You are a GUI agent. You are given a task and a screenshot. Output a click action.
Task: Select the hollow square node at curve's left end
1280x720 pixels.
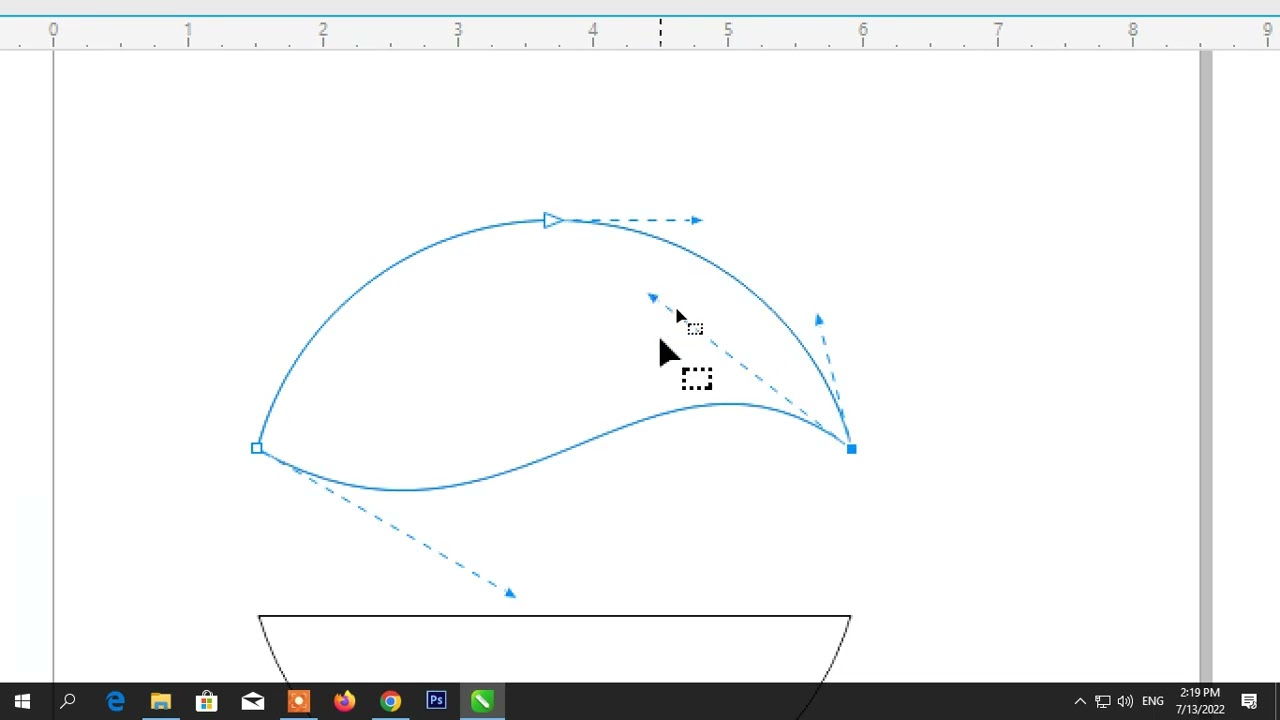(257, 448)
